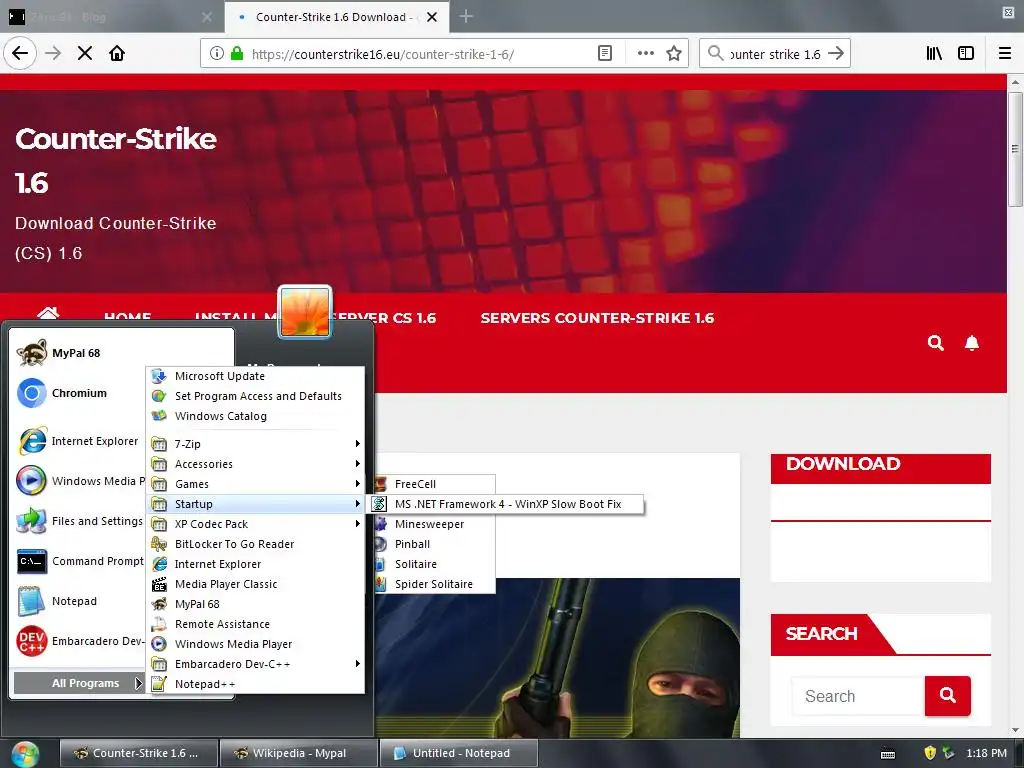The image size is (1024, 768).
Task: Switch to Wikipedia - Mypal taskbar button
Action: tap(299, 753)
